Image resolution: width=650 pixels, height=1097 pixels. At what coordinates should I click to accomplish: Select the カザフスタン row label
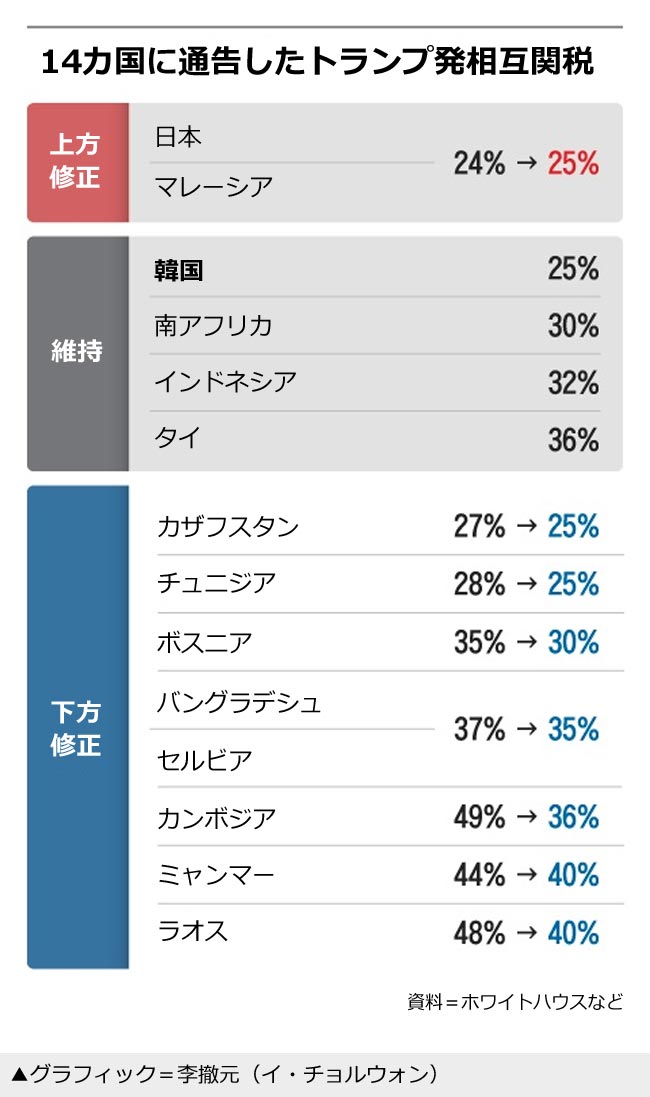[x=227, y=527]
